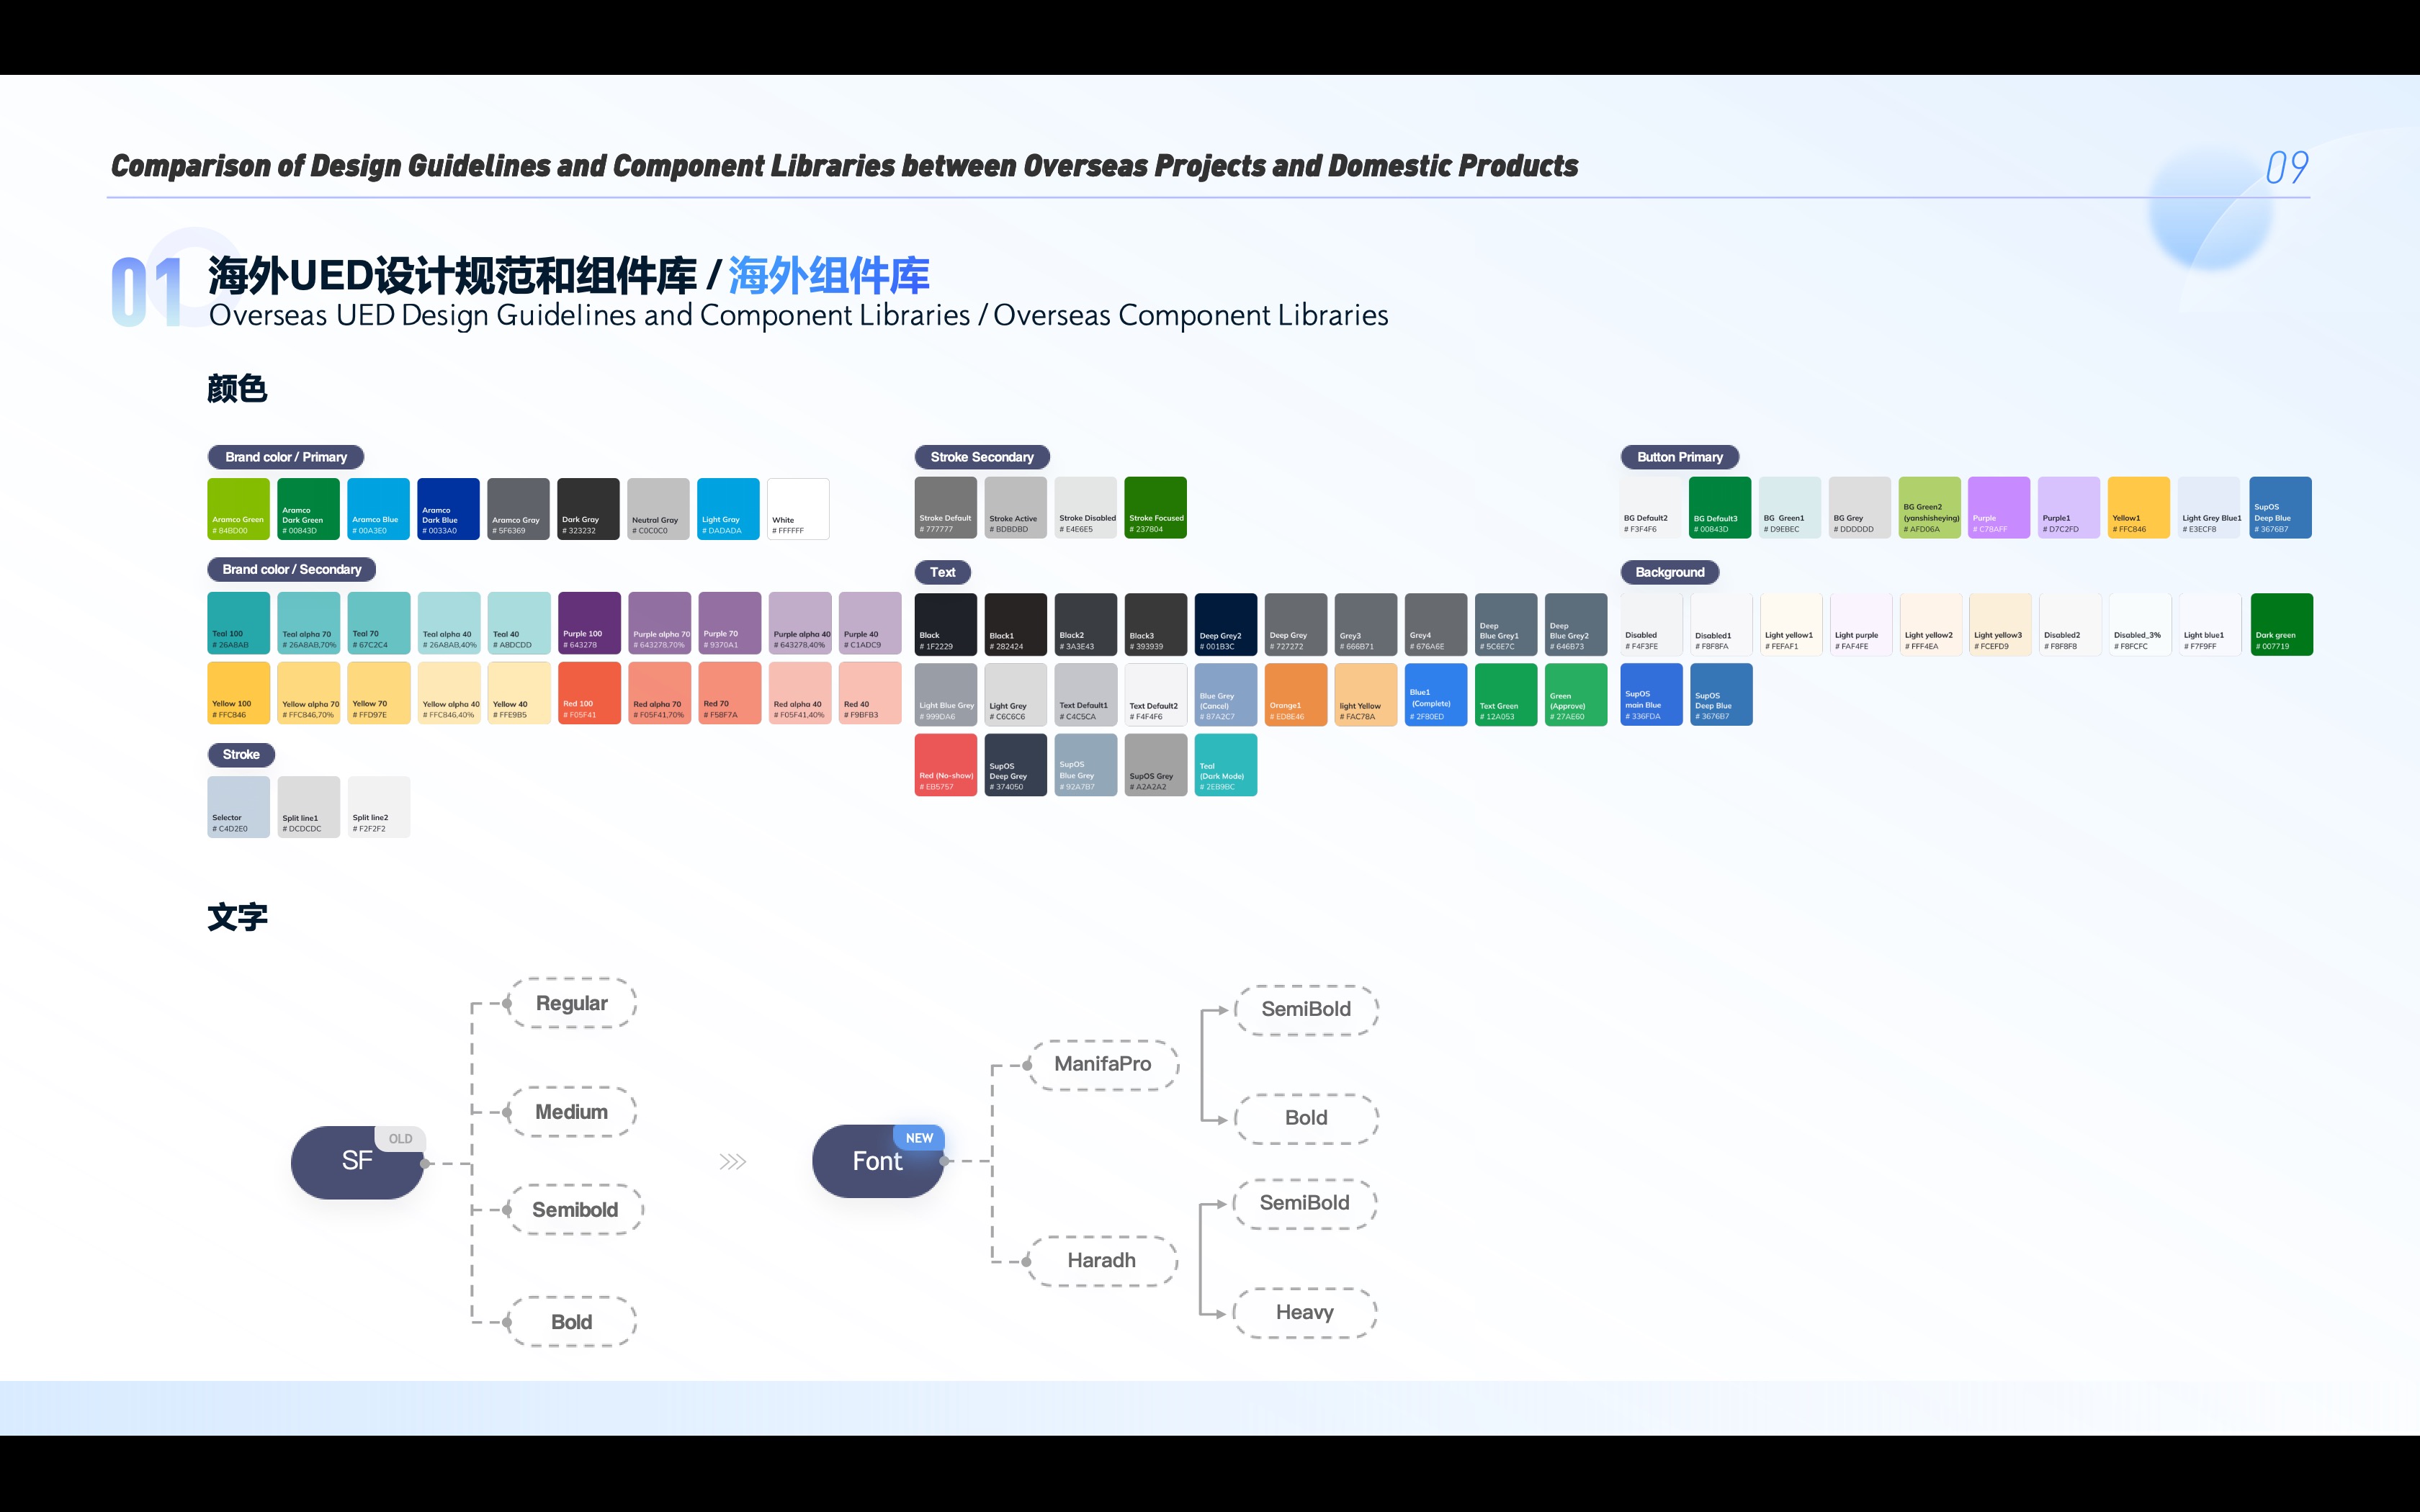Click the SF font node

[x=357, y=1162]
